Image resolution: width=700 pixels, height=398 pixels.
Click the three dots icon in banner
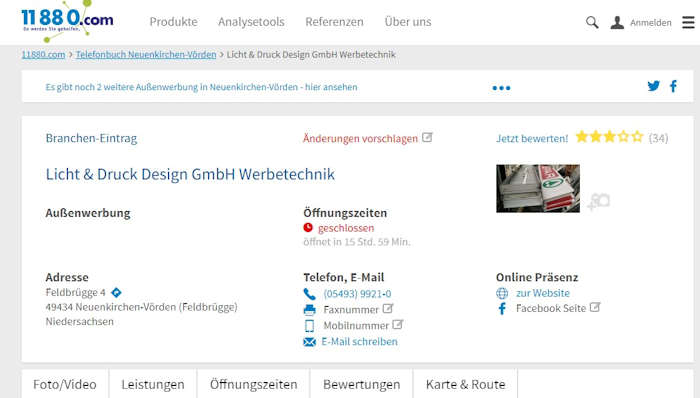tap(501, 88)
